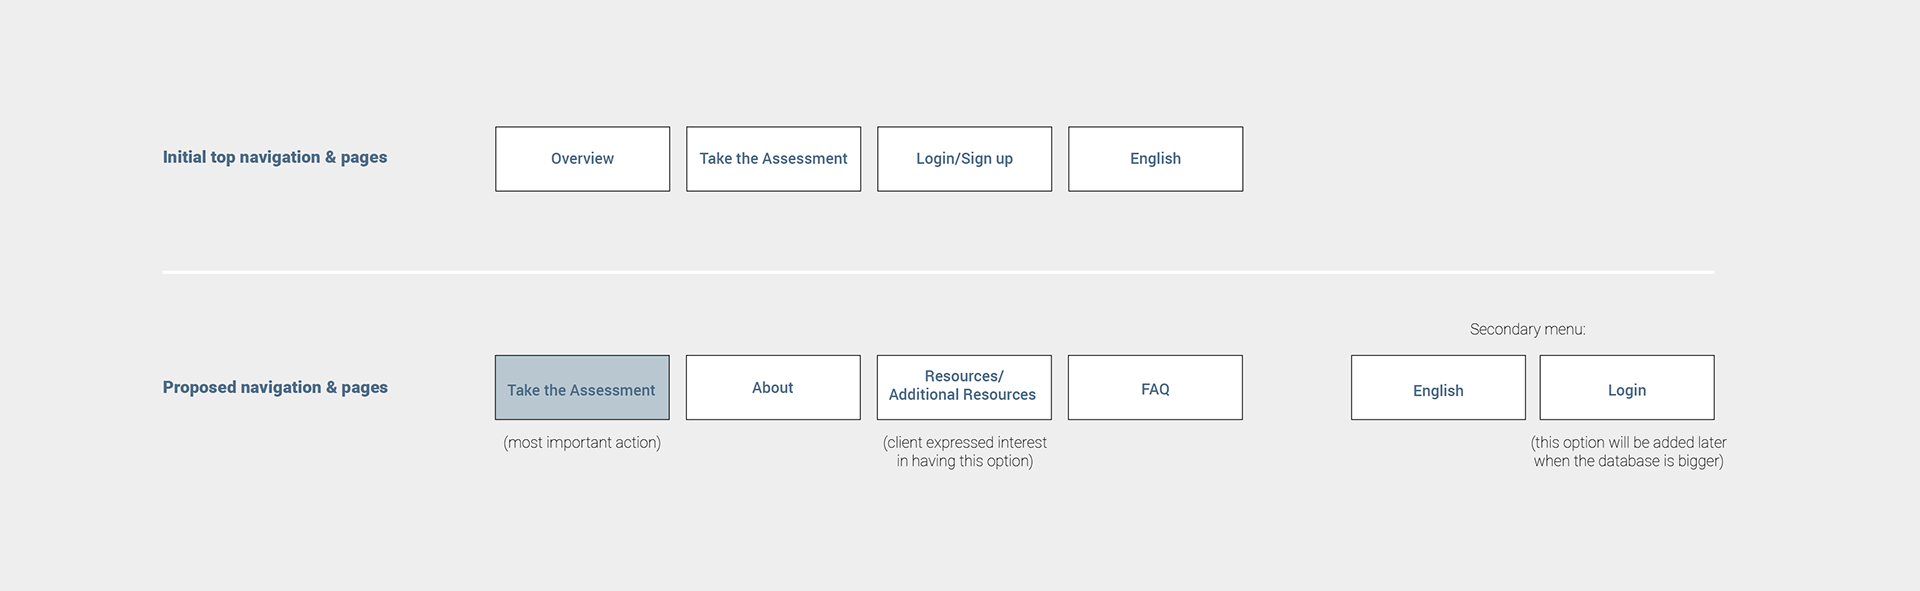Select Take the Assessment in the initial navigation row

click(x=773, y=159)
